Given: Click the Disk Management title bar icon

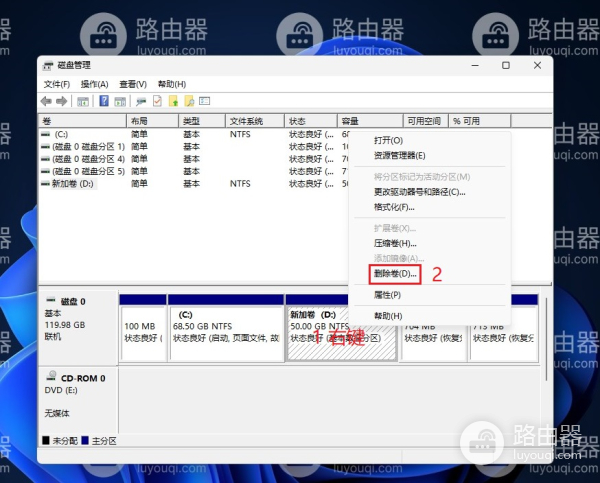Looking at the screenshot, I should click(x=47, y=65).
